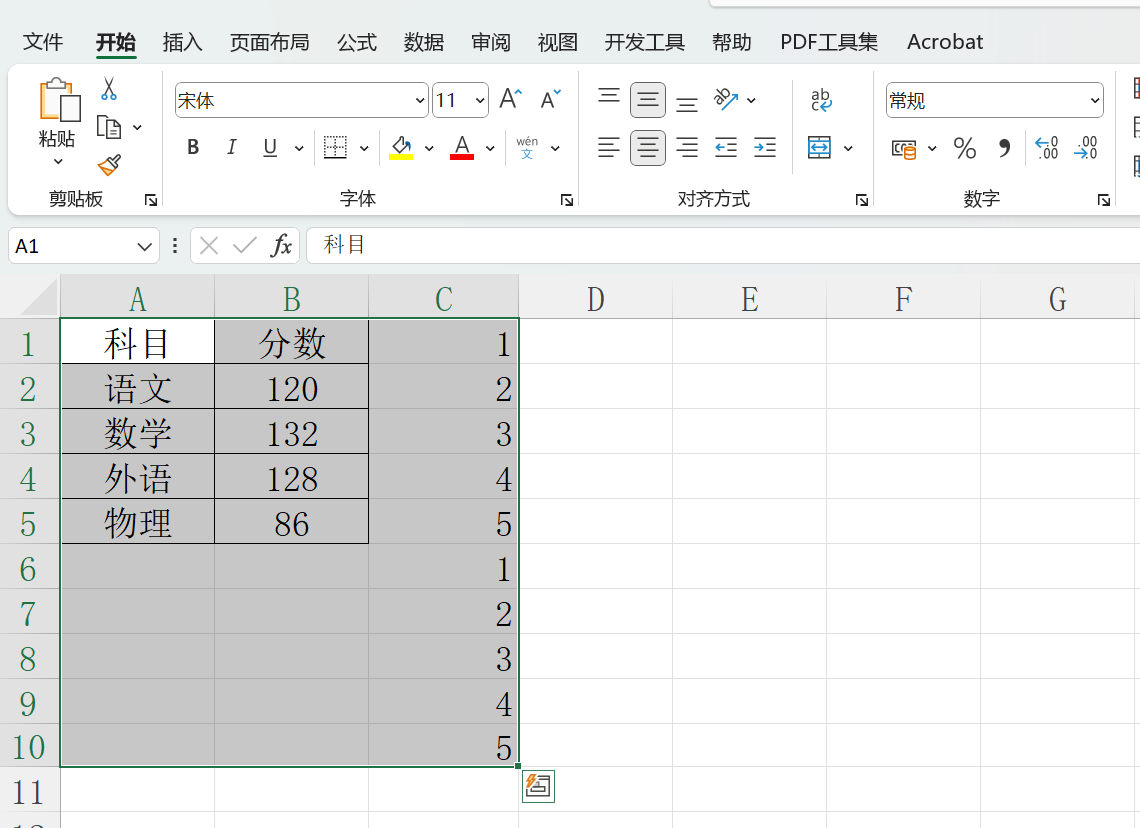Open 字体 group dialog launcher
1140x828 pixels.
(x=566, y=200)
